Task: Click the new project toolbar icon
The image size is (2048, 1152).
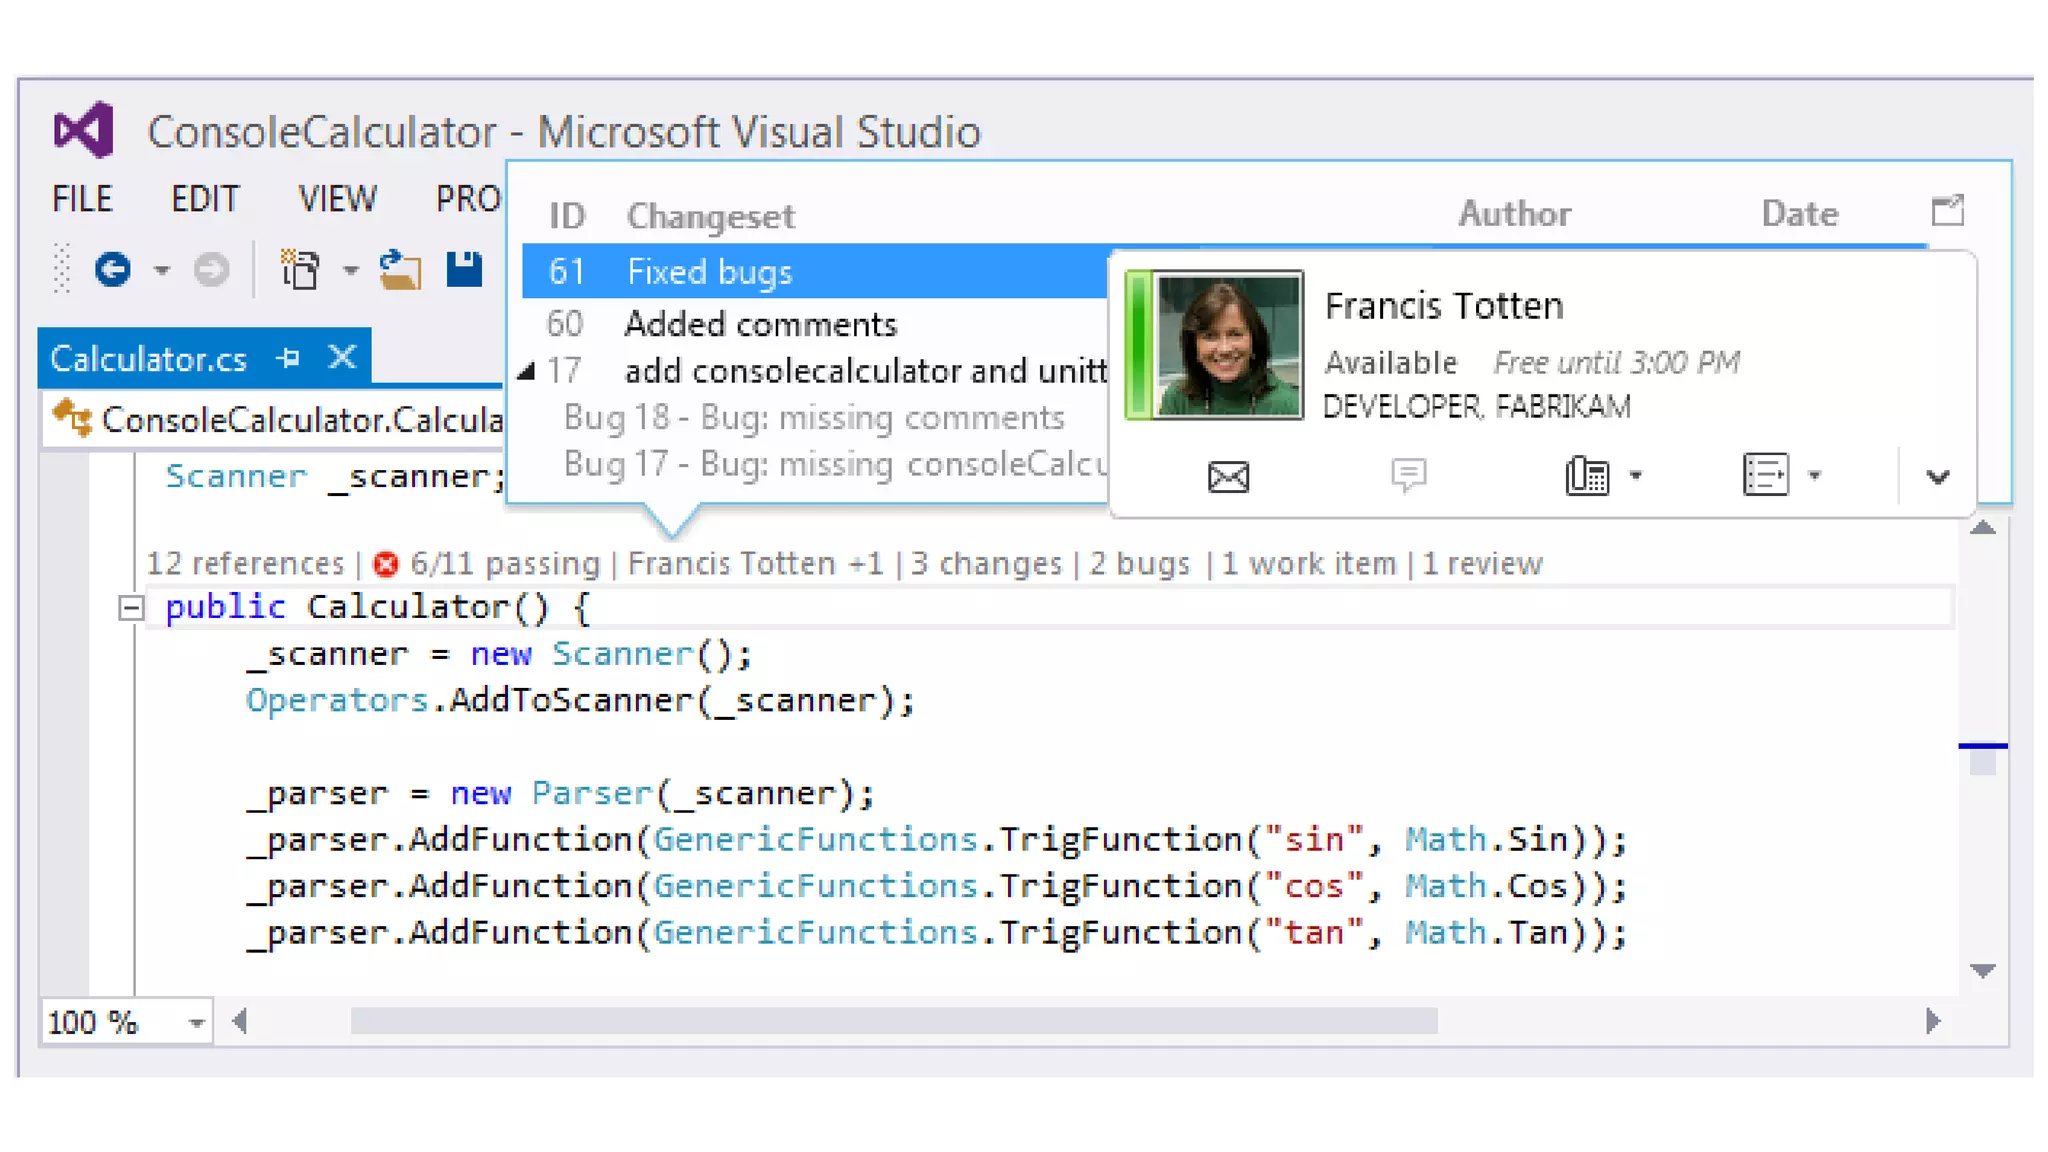Action: [x=300, y=270]
